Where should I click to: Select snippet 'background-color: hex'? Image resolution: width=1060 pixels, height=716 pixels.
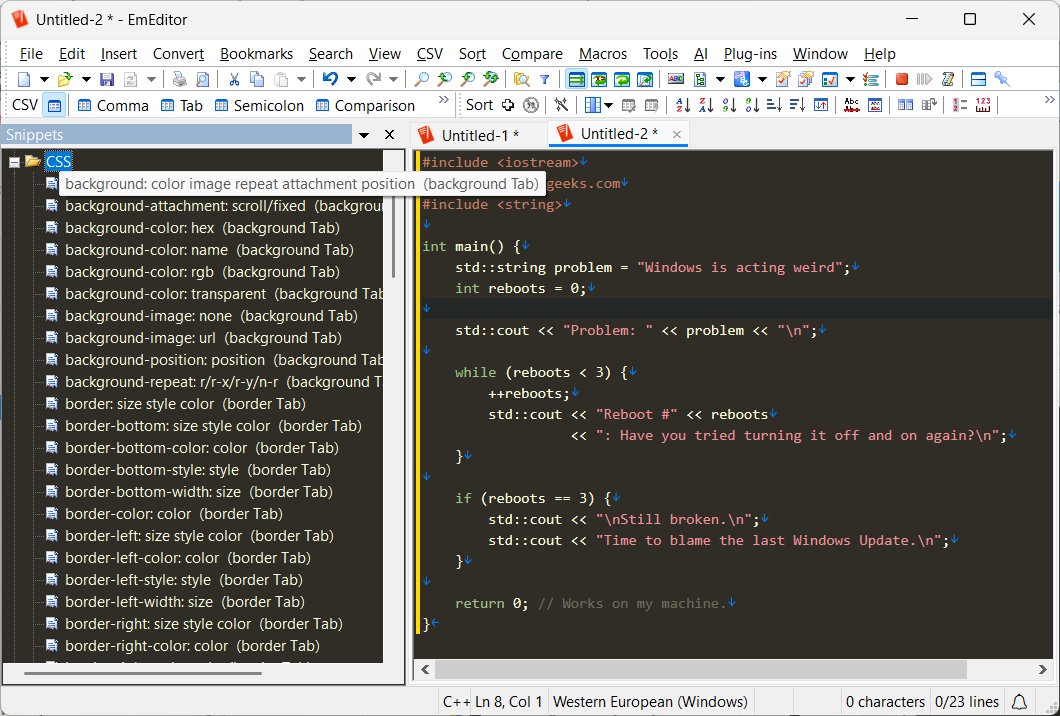point(202,228)
